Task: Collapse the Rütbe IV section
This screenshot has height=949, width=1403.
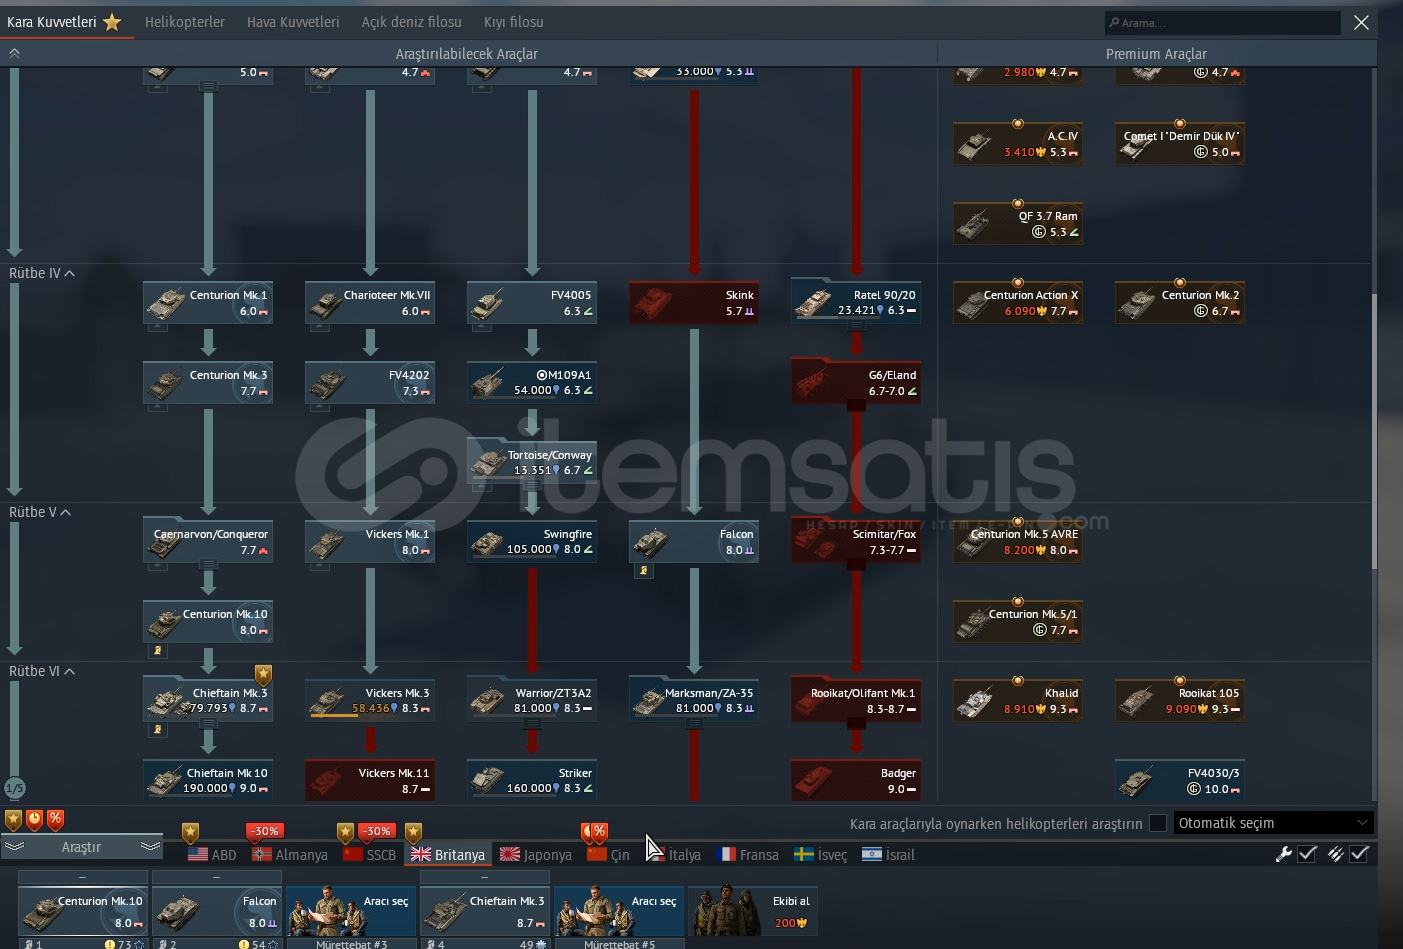Action: 42,273
